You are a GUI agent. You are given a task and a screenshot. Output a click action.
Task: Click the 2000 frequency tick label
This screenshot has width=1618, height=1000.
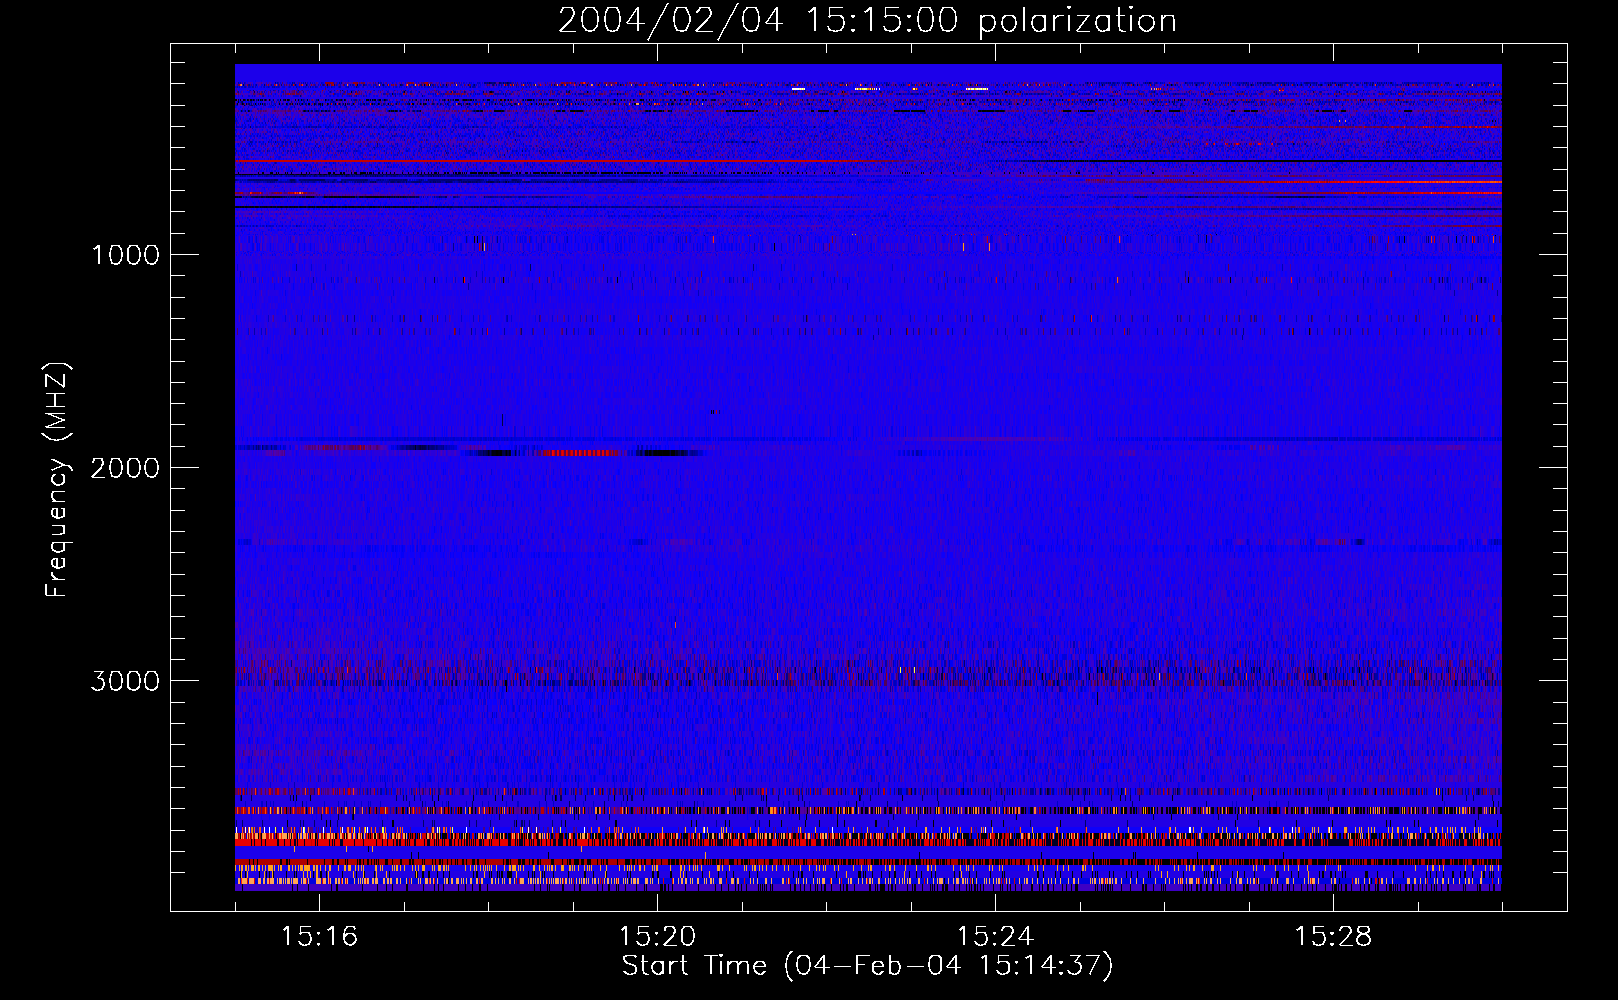125,468
